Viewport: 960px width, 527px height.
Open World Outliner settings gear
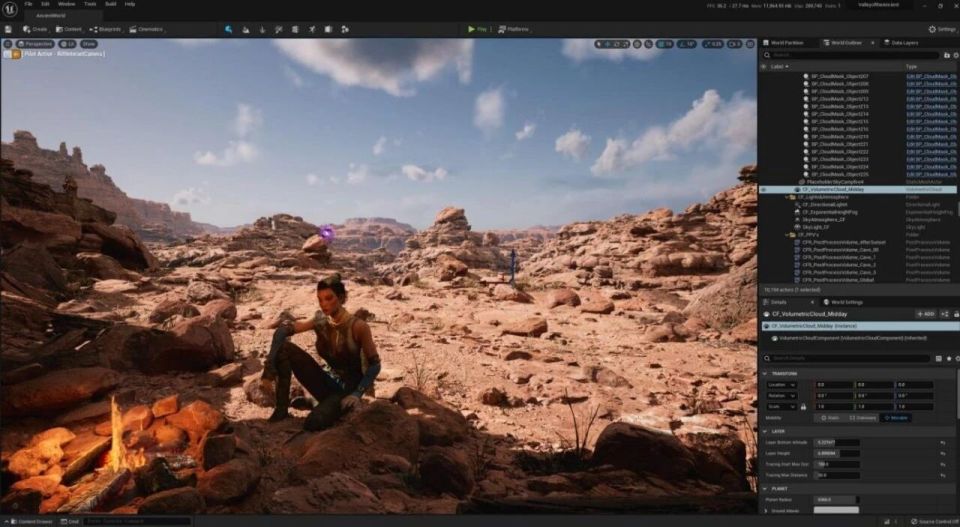point(956,55)
